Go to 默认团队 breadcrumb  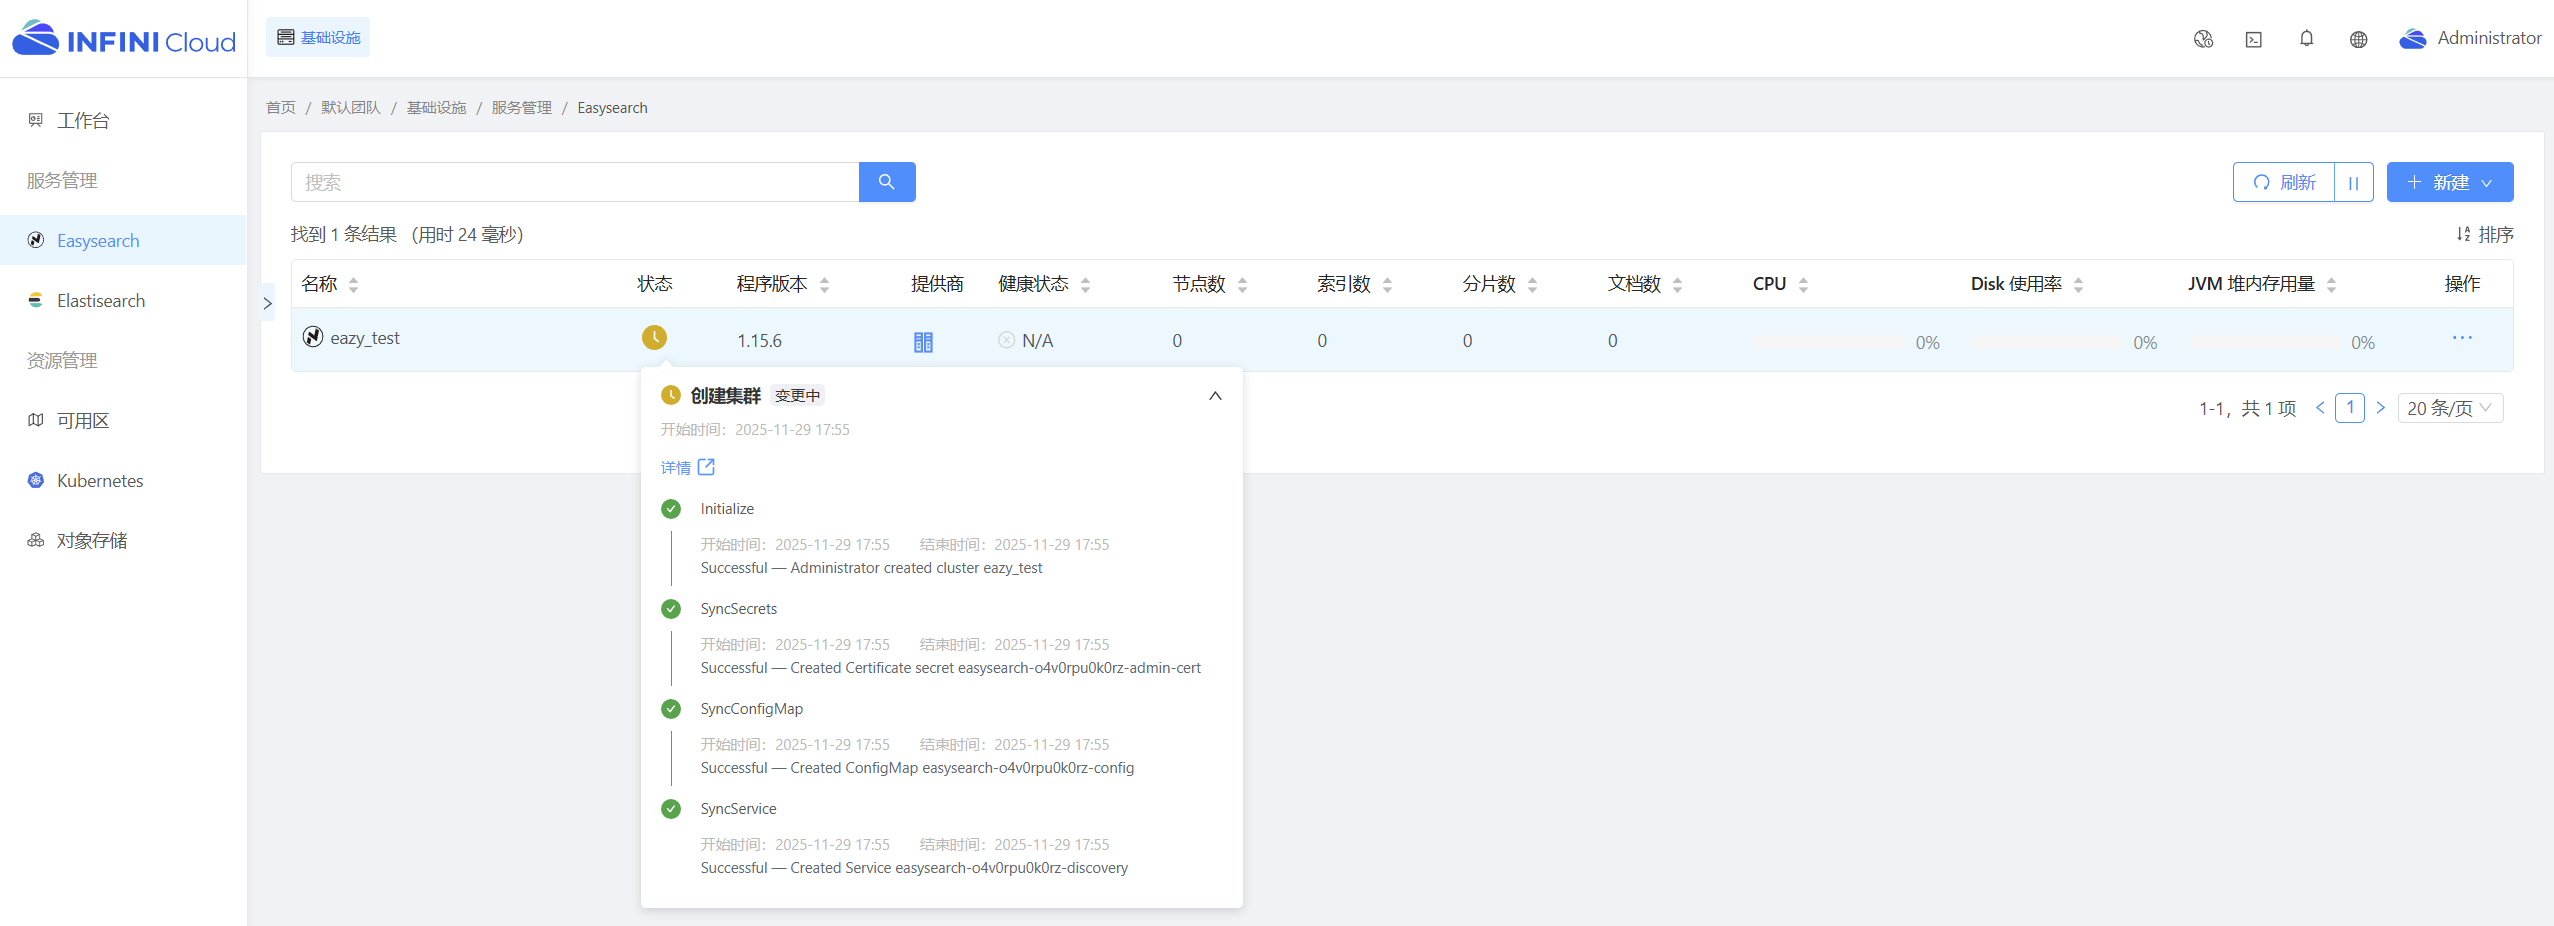point(351,107)
